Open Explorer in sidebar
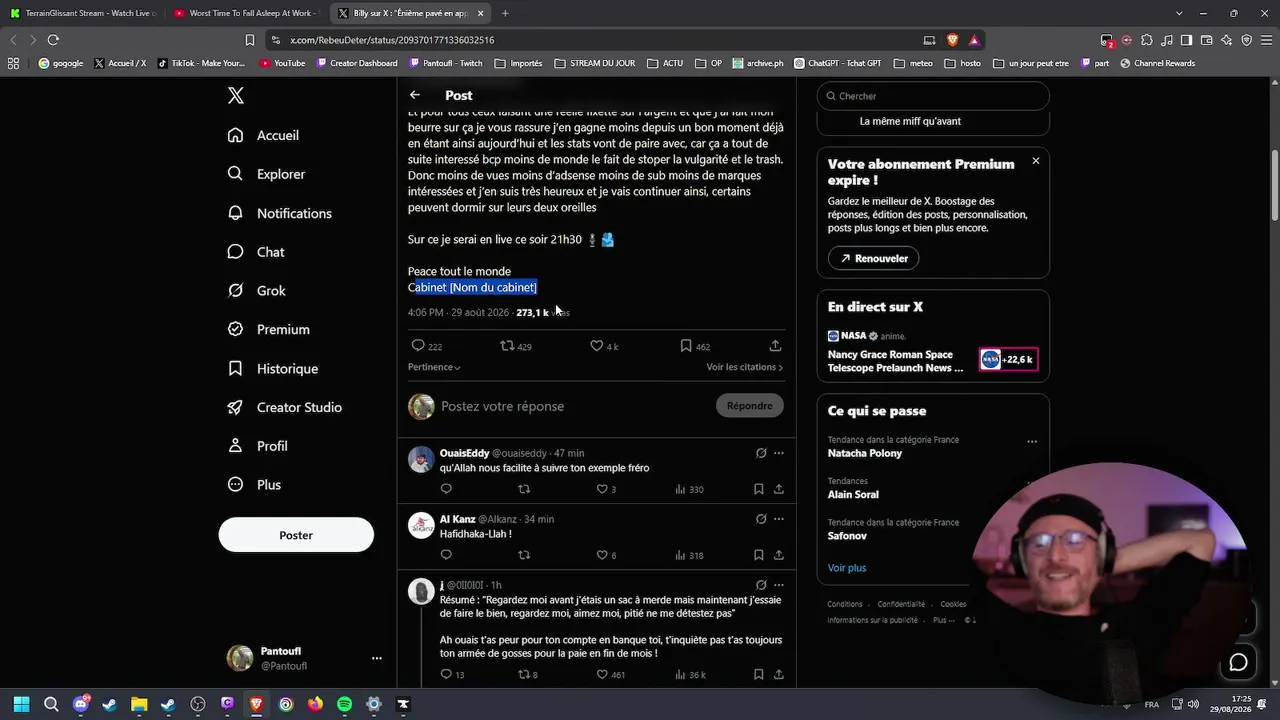The height and width of the screenshot is (720, 1280). [267, 174]
